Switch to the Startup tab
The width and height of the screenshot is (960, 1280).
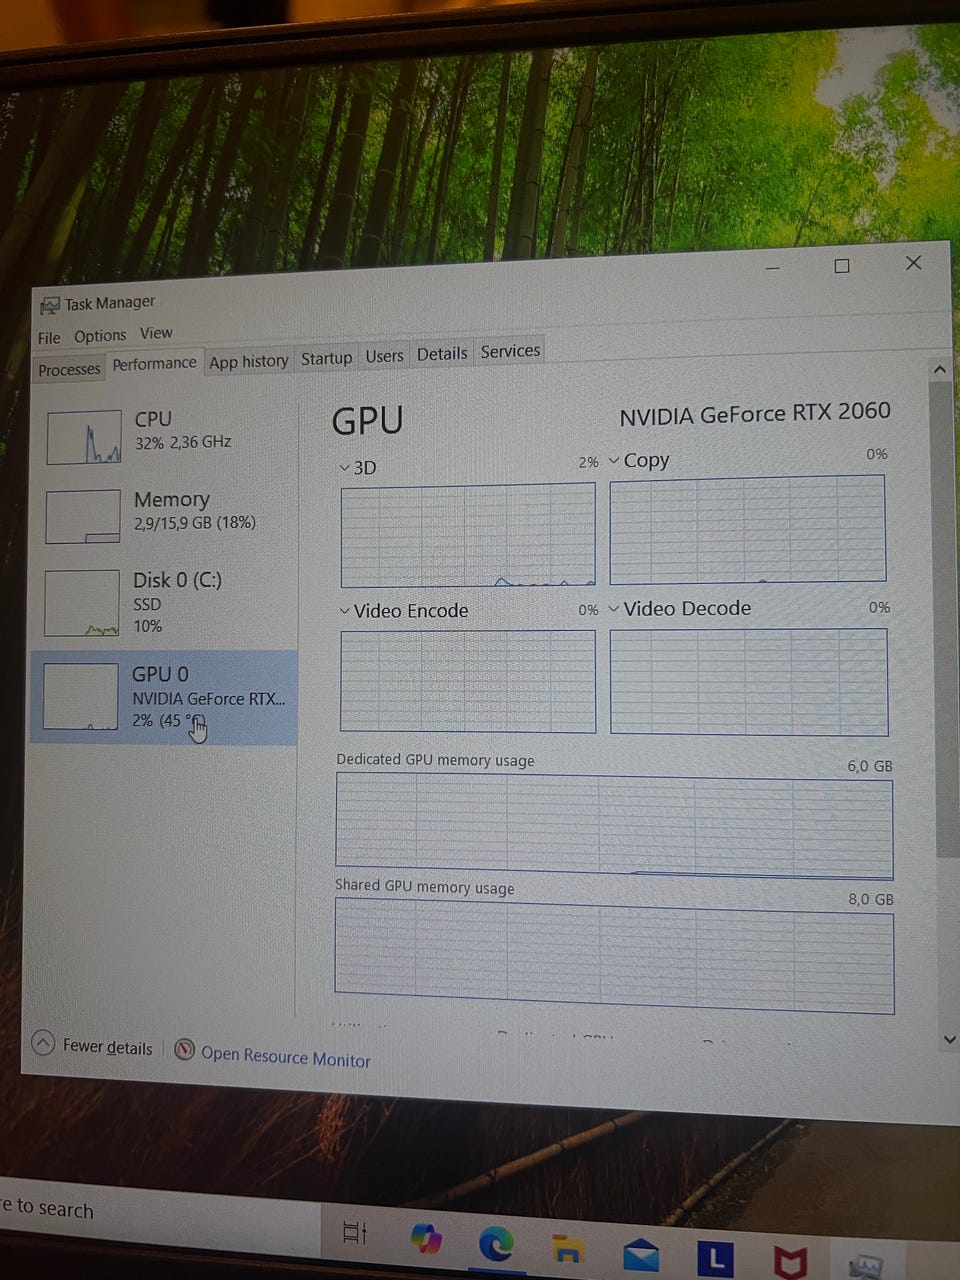click(327, 358)
